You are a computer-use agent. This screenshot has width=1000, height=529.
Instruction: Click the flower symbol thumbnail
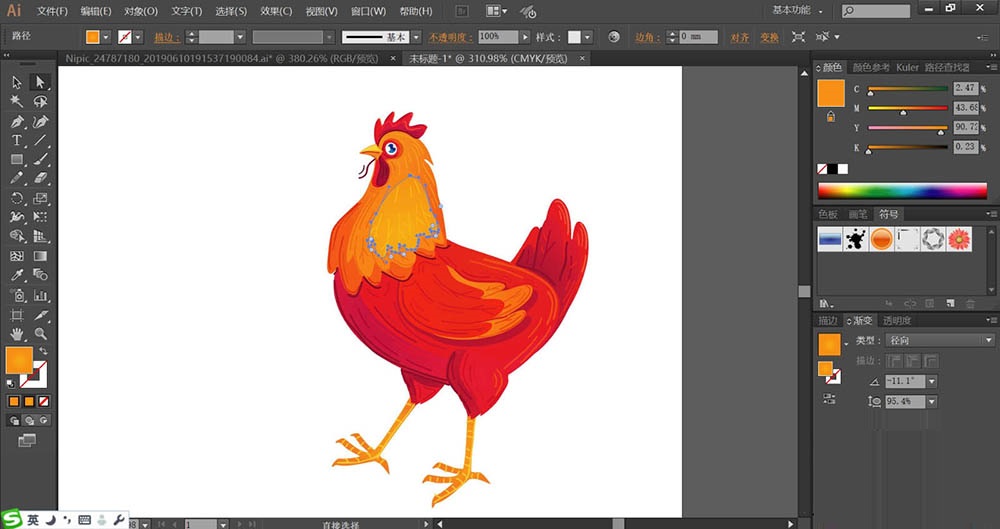(959, 239)
